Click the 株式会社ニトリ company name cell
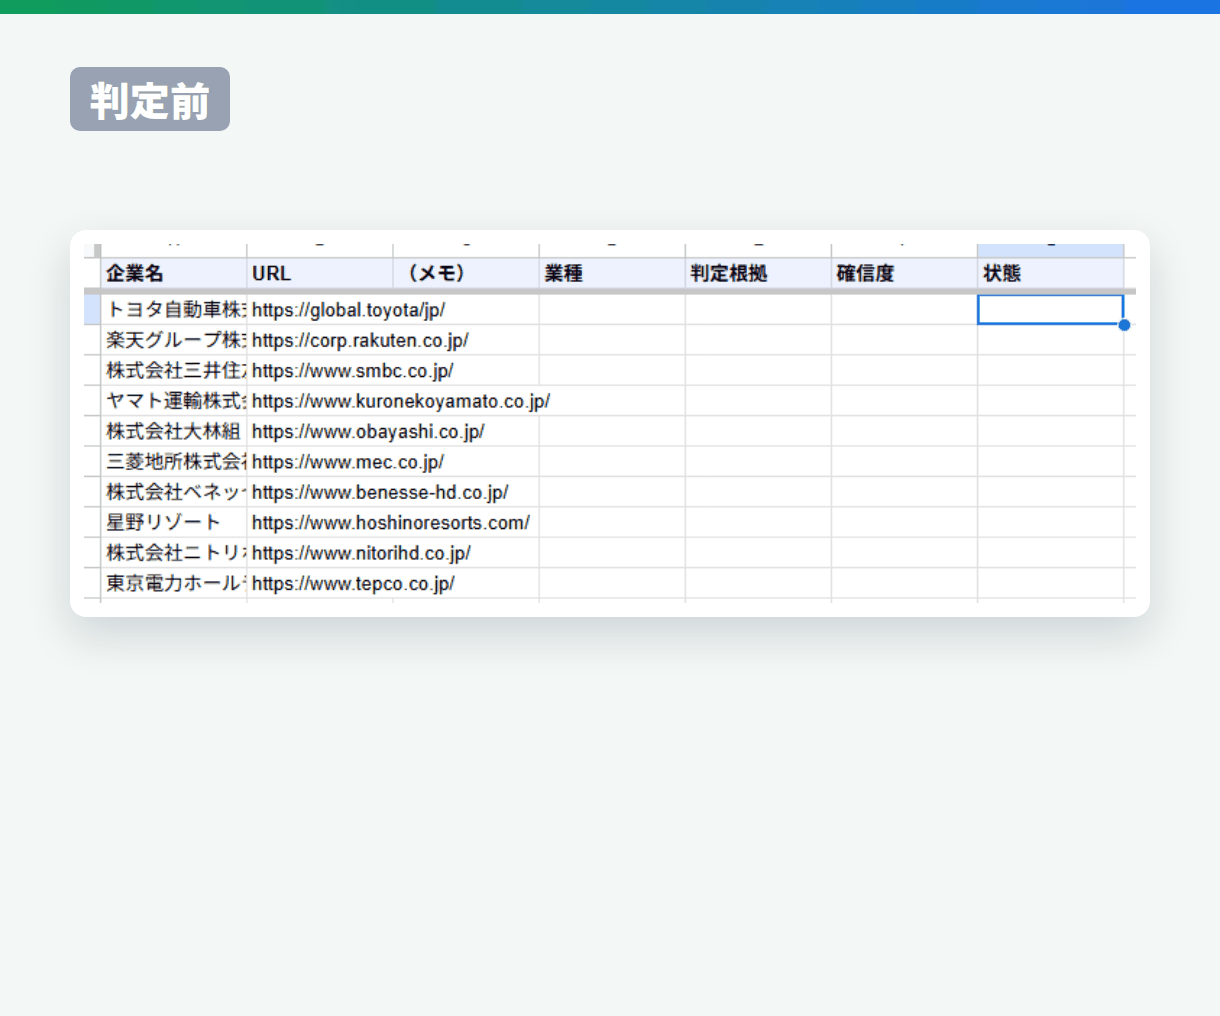This screenshot has height=1016, width=1220. pos(174,553)
